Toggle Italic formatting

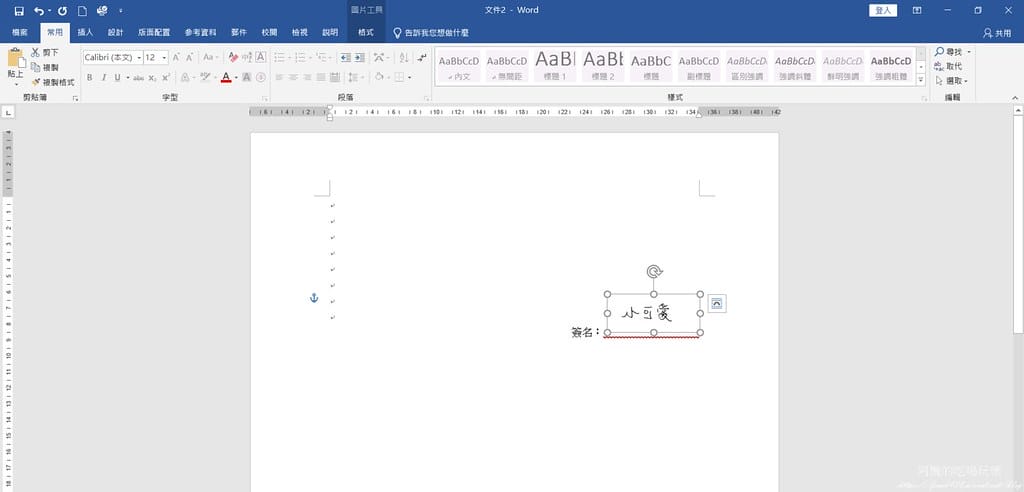pyautogui.click(x=103, y=77)
